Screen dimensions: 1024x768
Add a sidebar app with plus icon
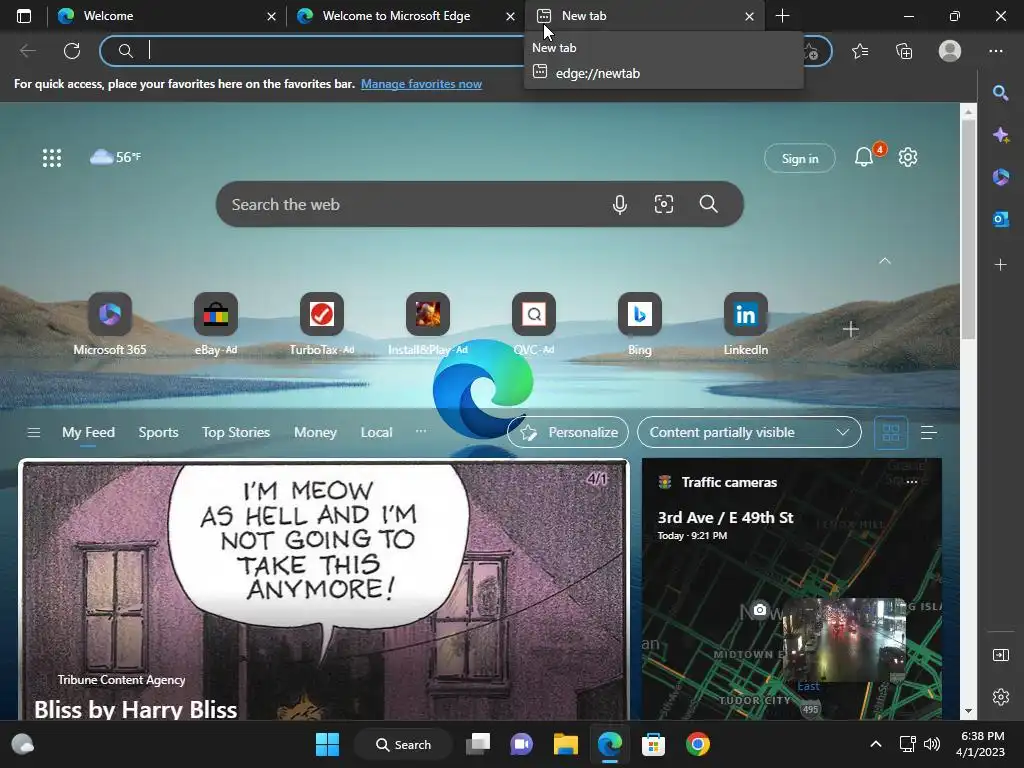pos(1000,264)
